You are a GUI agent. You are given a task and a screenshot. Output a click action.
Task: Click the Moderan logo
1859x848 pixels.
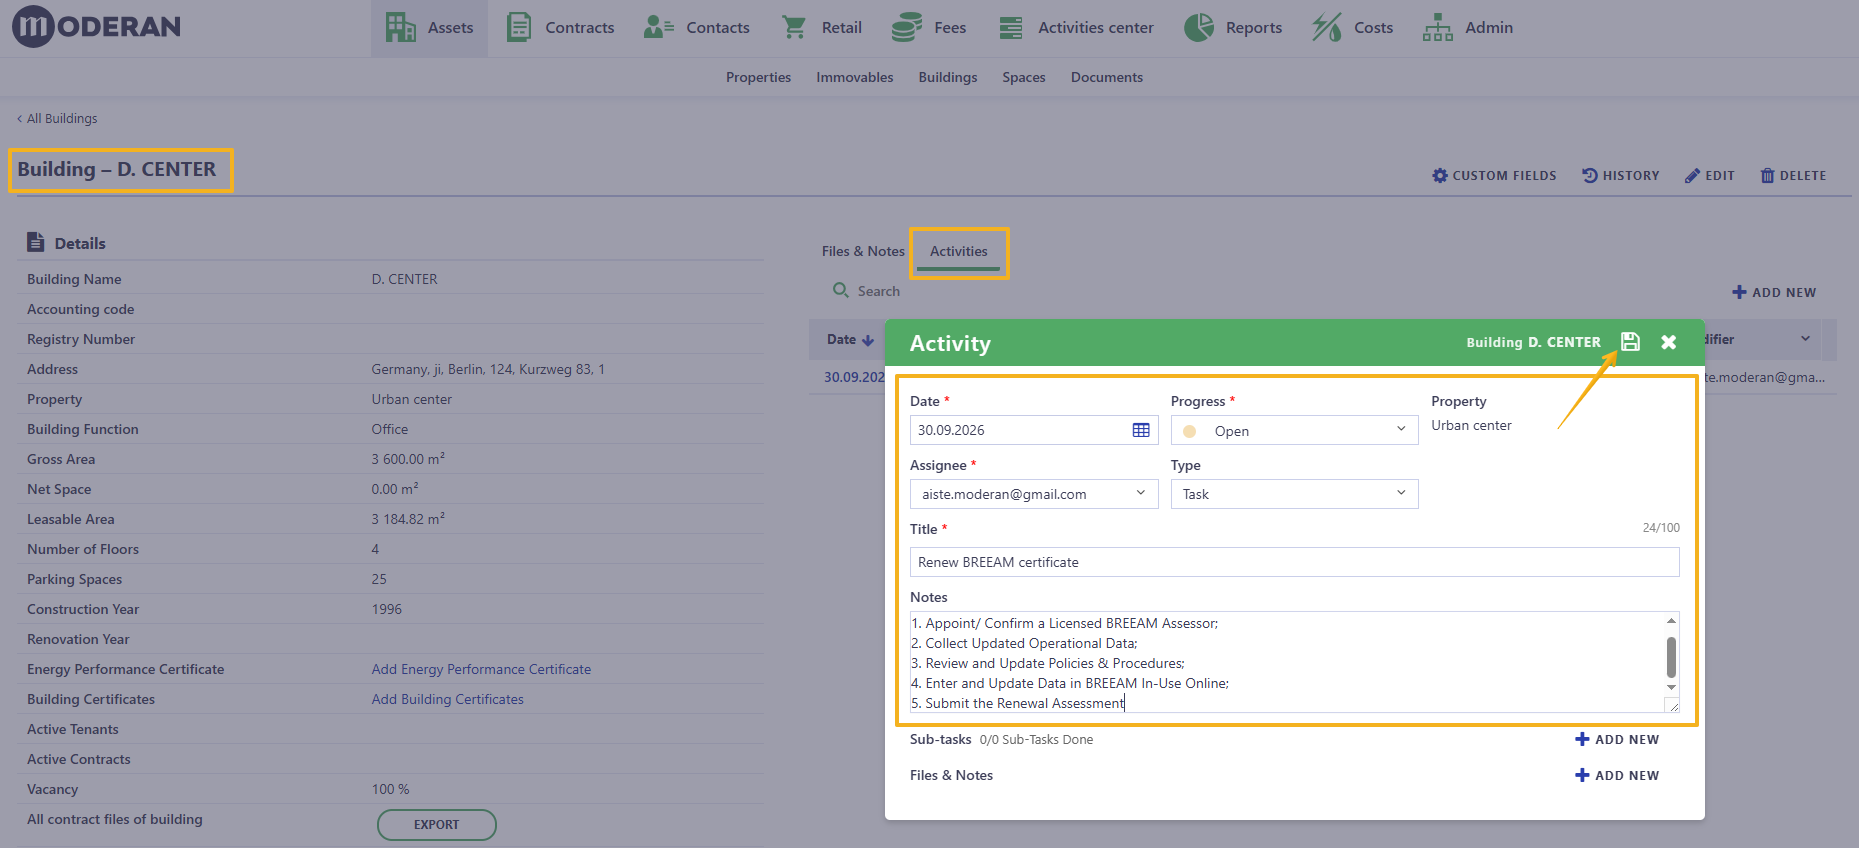[97, 26]
